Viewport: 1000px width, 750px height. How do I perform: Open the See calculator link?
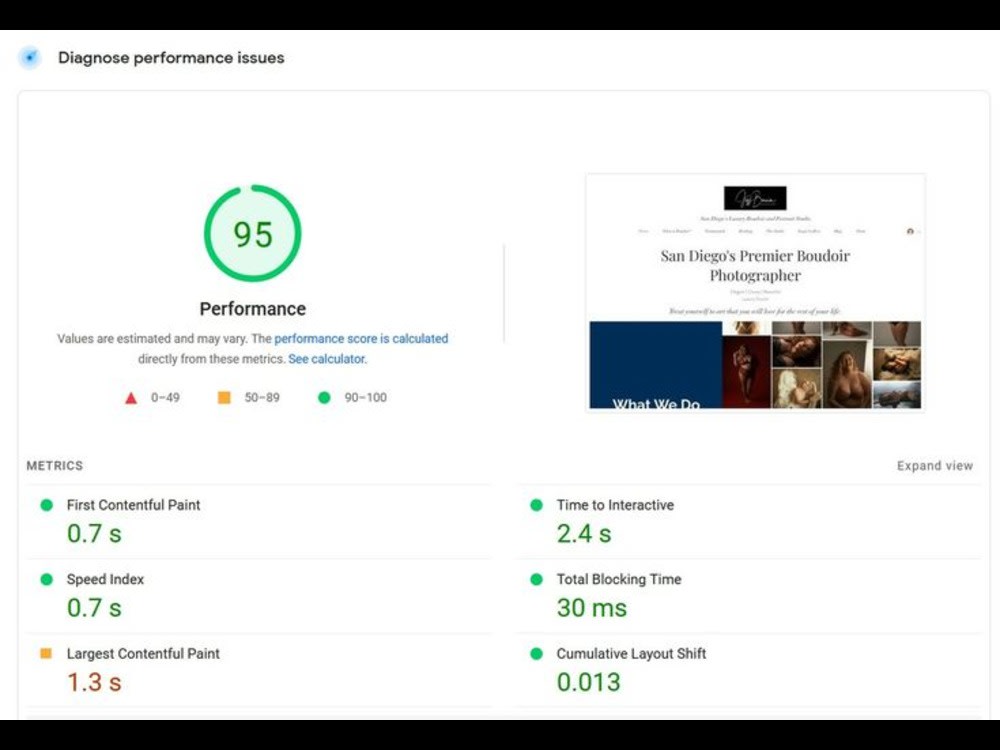point(327,359)
